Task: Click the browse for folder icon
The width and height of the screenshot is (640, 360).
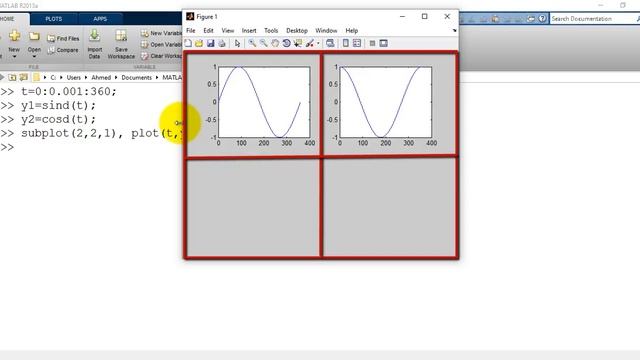Action: pyautogui.click(x=24, y=77)
